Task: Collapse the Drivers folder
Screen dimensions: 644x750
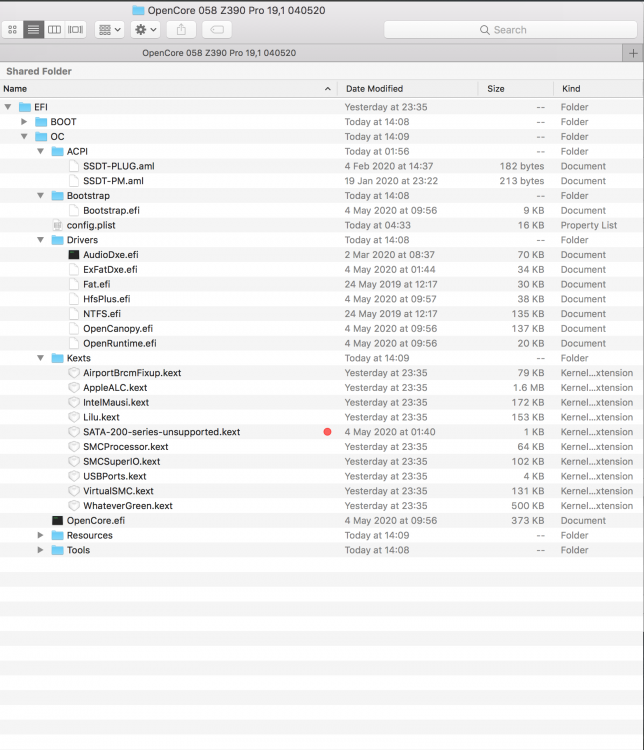Action: click(x=40, y=240)
